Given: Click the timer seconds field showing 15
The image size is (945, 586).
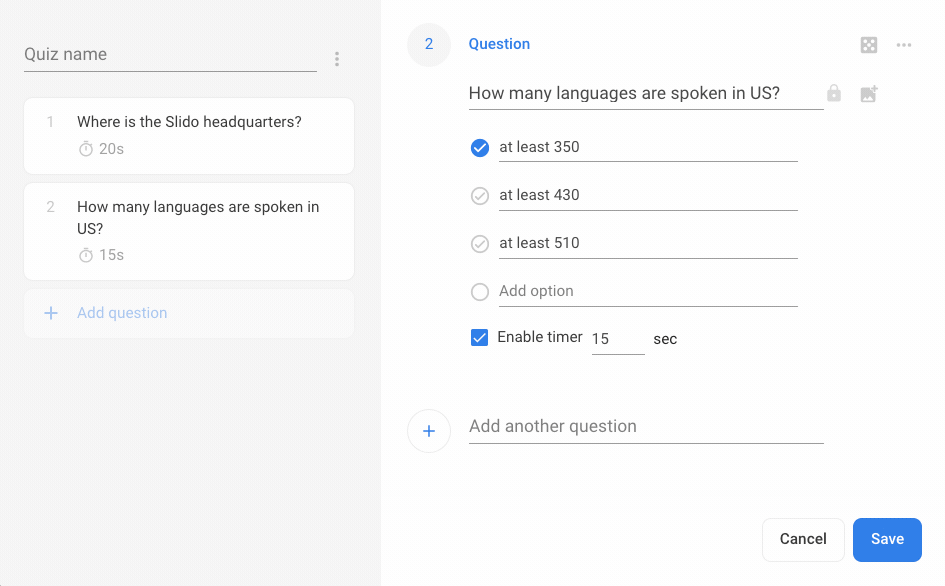Looking at the screenshot, I should pyautogui.click(x=618, y=339).
